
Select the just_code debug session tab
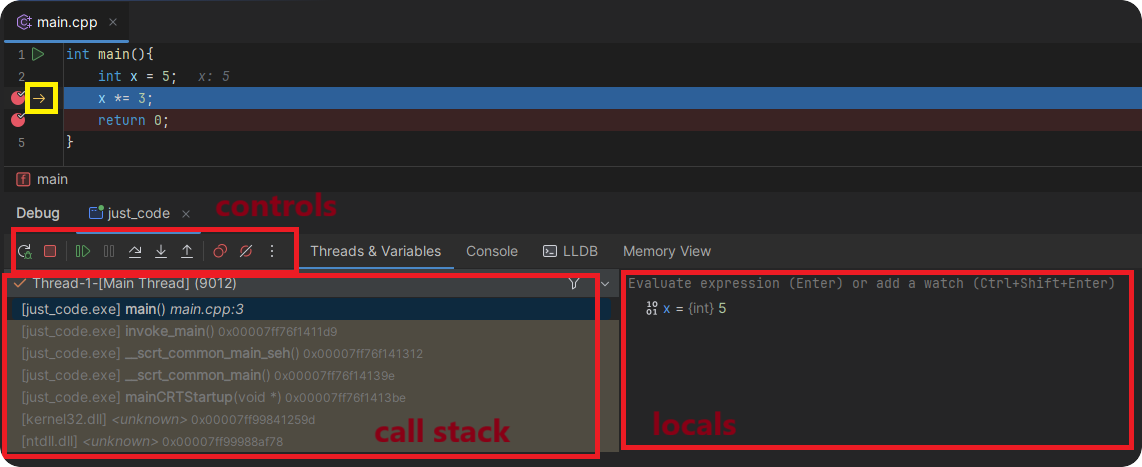[x=138, y=213]
